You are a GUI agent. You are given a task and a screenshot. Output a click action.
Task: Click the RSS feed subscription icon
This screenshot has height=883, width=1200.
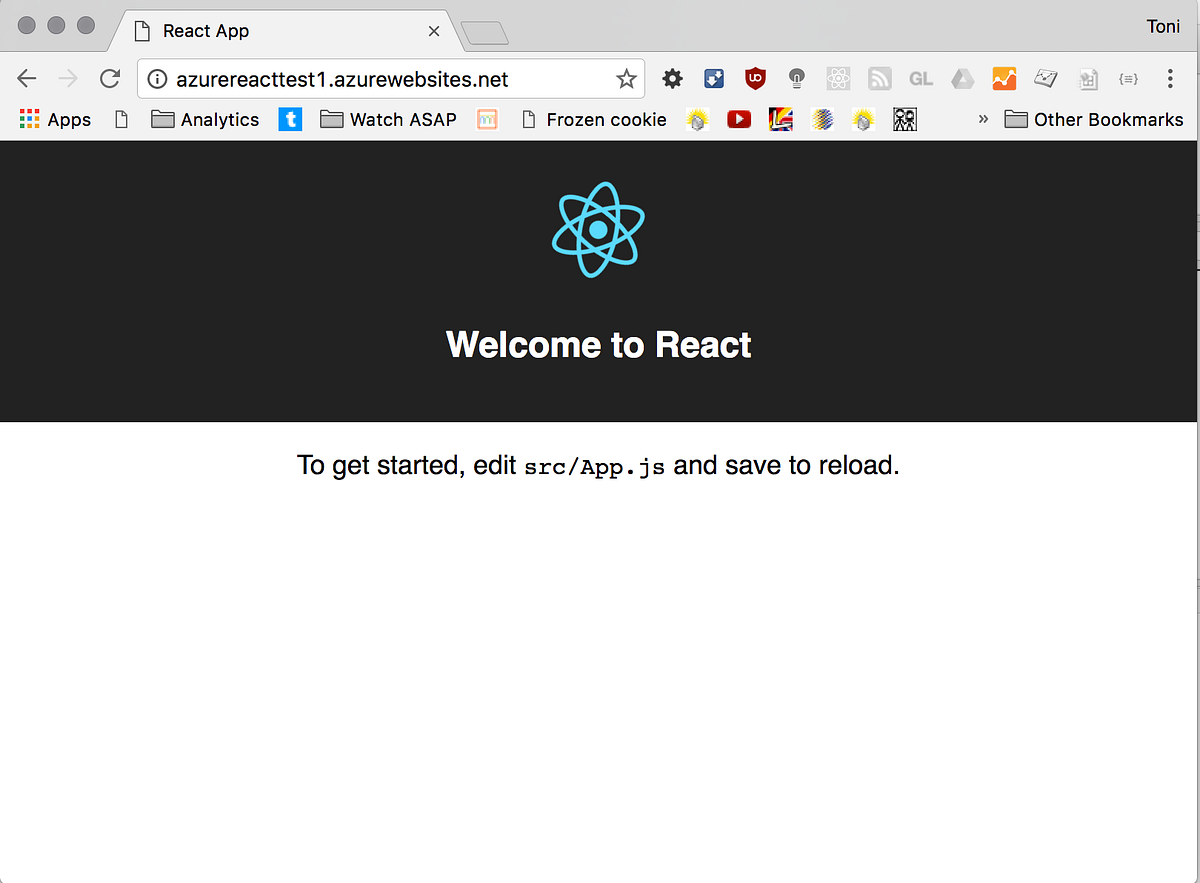coord(880,78)
